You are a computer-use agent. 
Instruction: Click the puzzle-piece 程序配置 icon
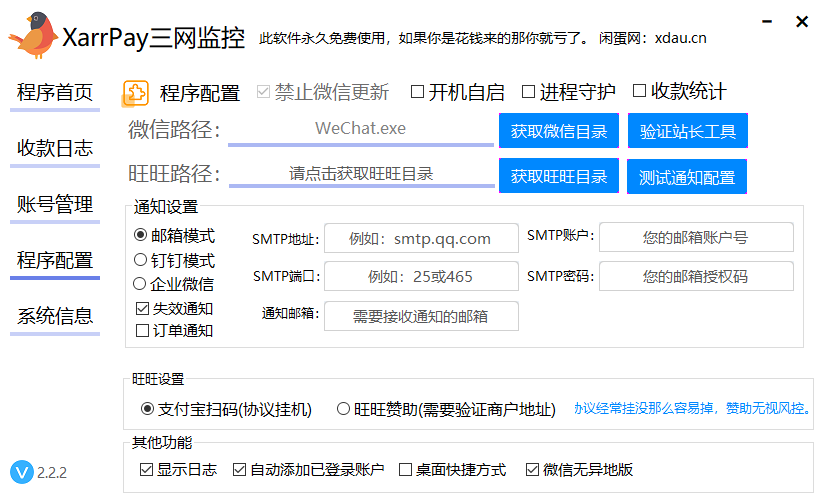point(135,94)
